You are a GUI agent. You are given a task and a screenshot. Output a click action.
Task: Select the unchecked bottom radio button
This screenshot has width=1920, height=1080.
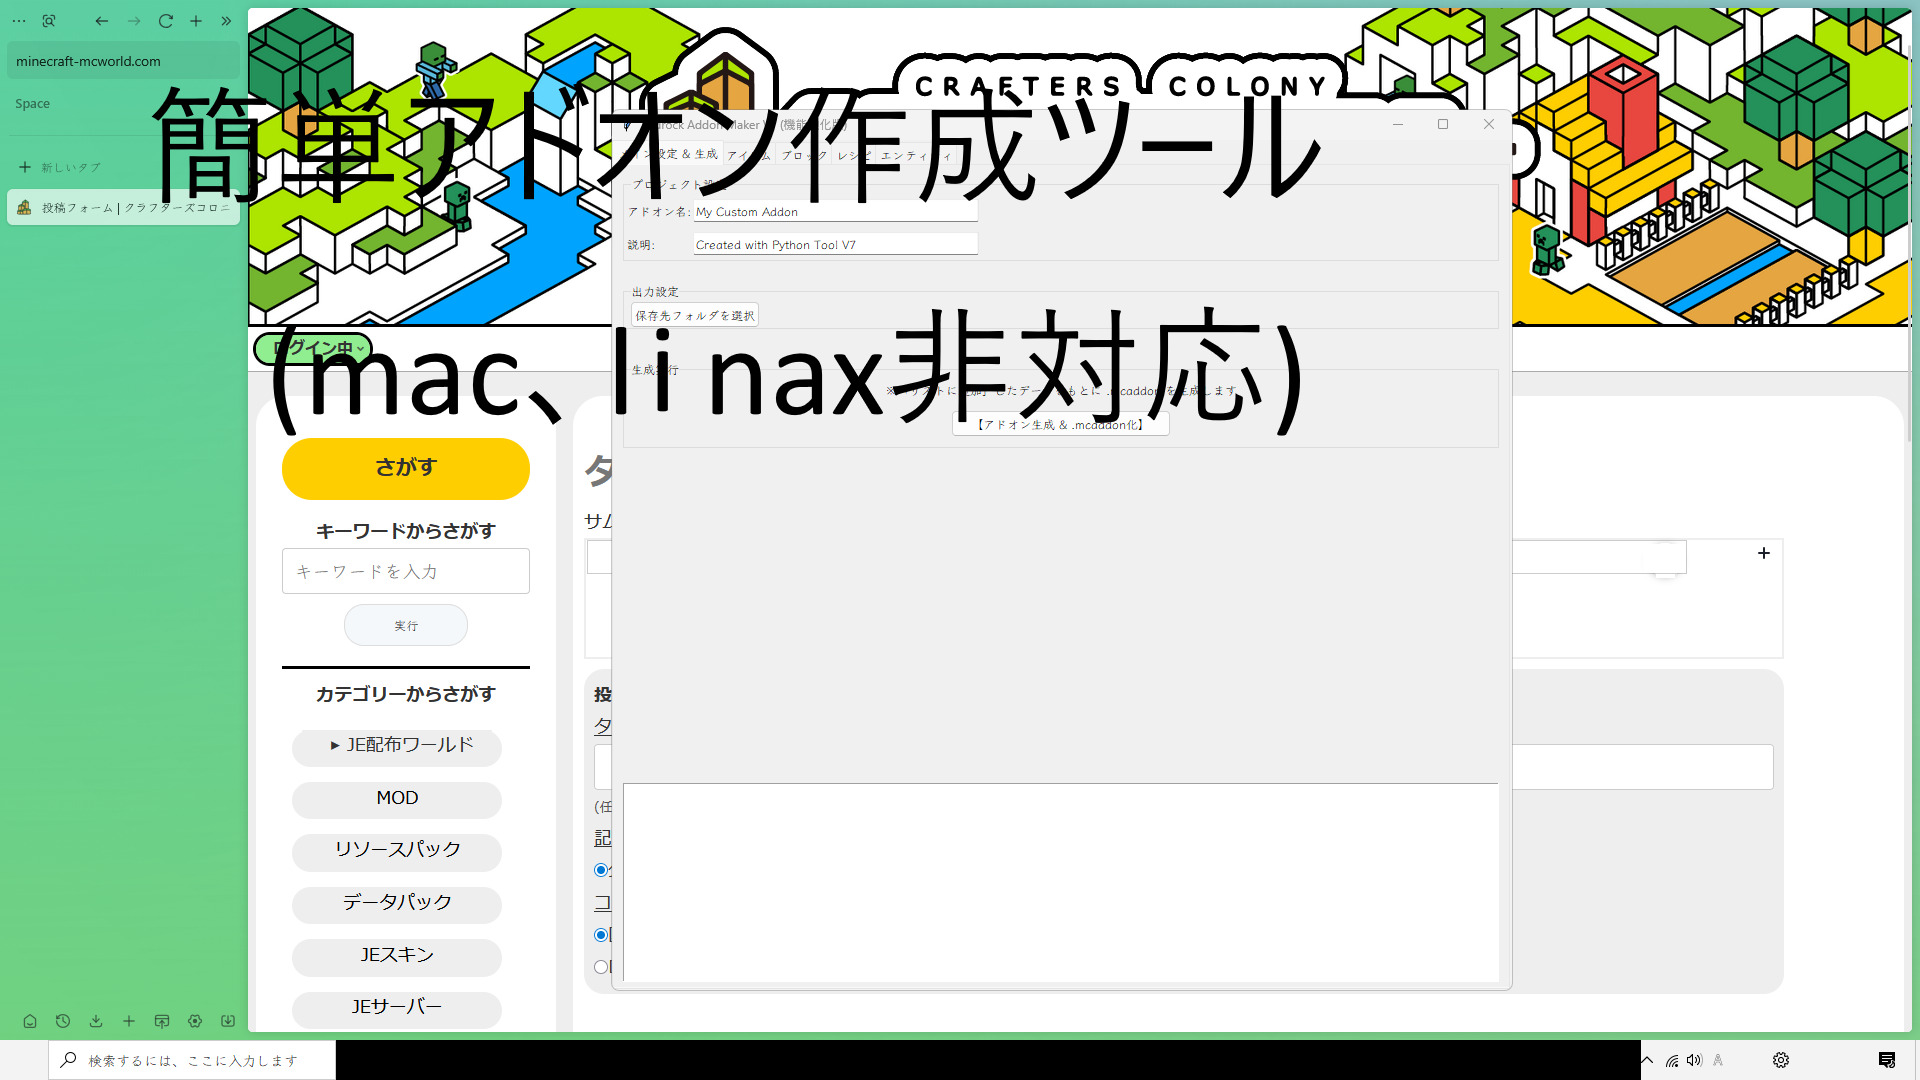(x=601, y=967)
